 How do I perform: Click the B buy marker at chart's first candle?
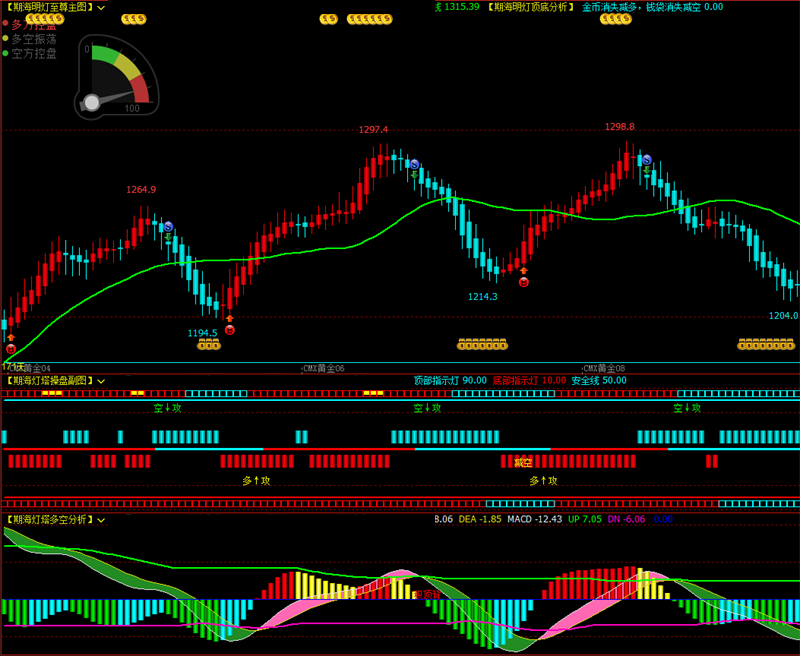(11, 349)
